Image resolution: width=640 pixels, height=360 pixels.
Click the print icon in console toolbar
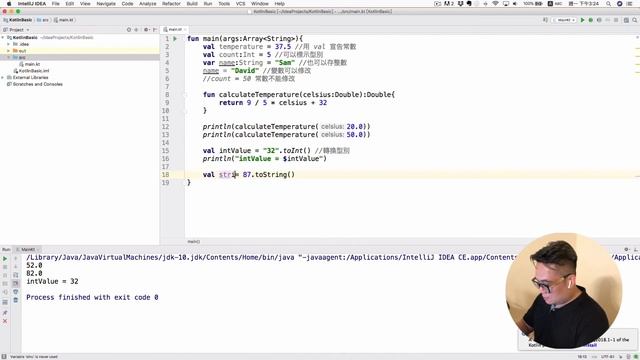click(x=16, y=291)
